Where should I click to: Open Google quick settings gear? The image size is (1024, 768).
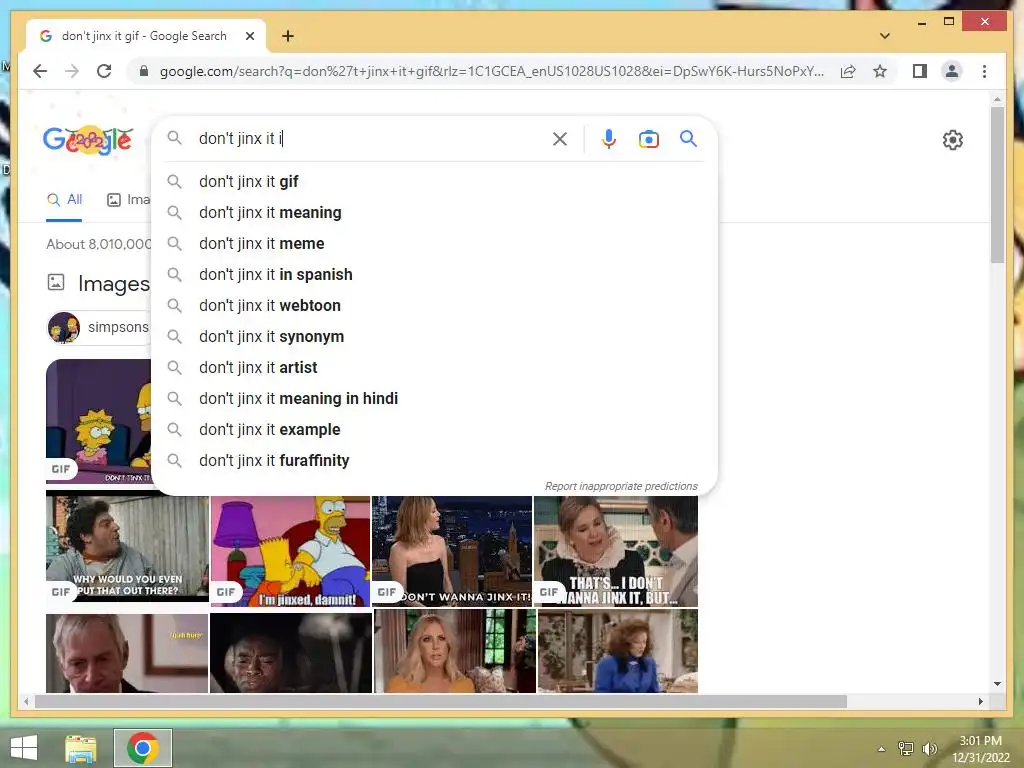(x=953, y=140)
